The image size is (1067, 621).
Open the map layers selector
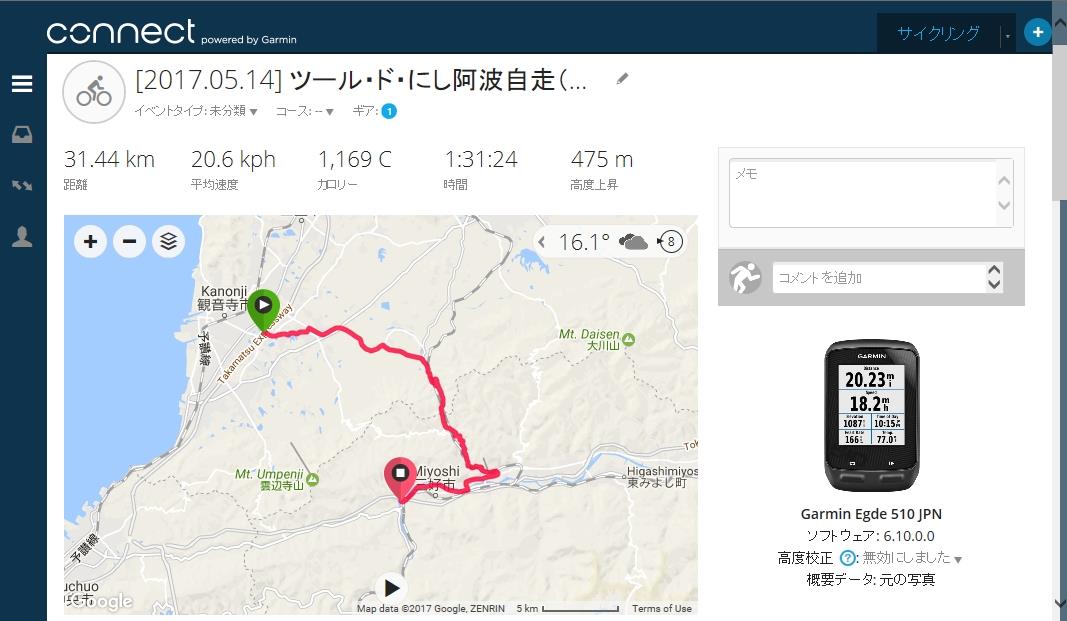(x=169, y=241)
